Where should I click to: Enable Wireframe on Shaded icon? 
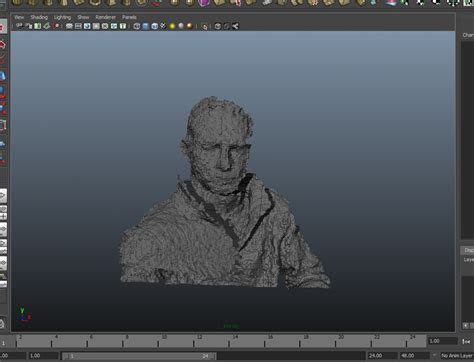click(155, 26)
